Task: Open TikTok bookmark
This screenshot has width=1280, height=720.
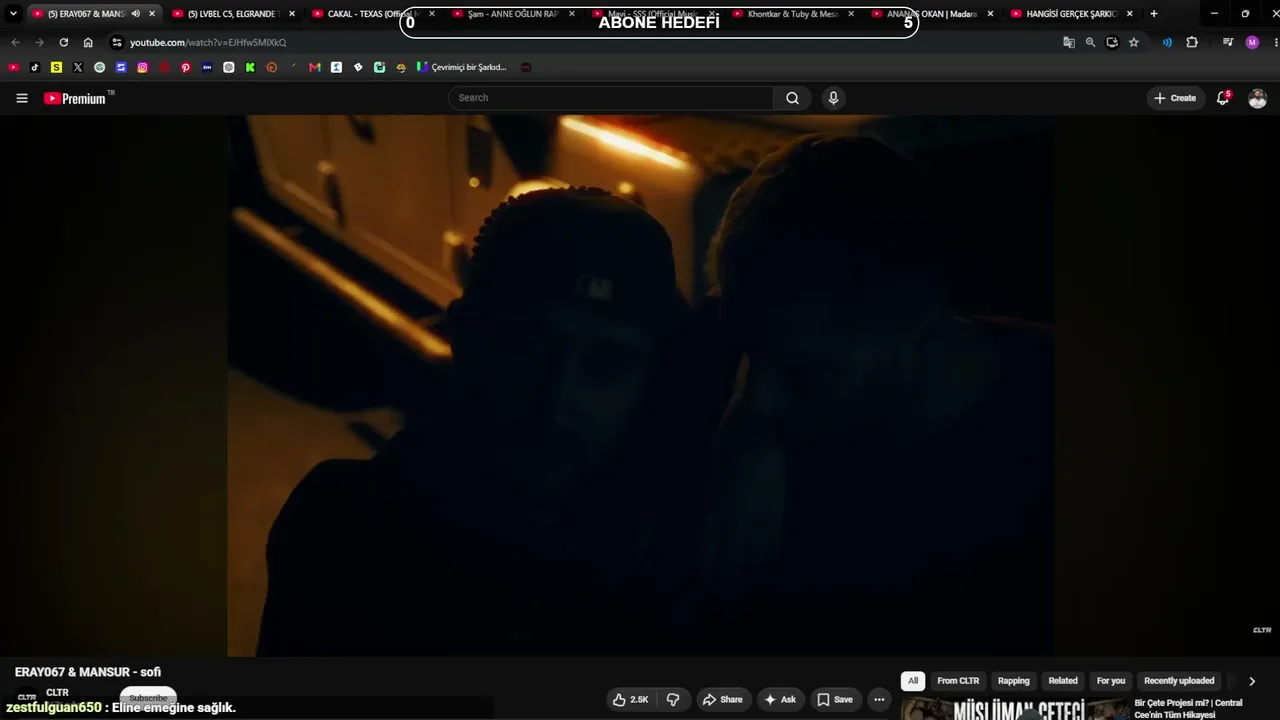Action: [35, 67]
